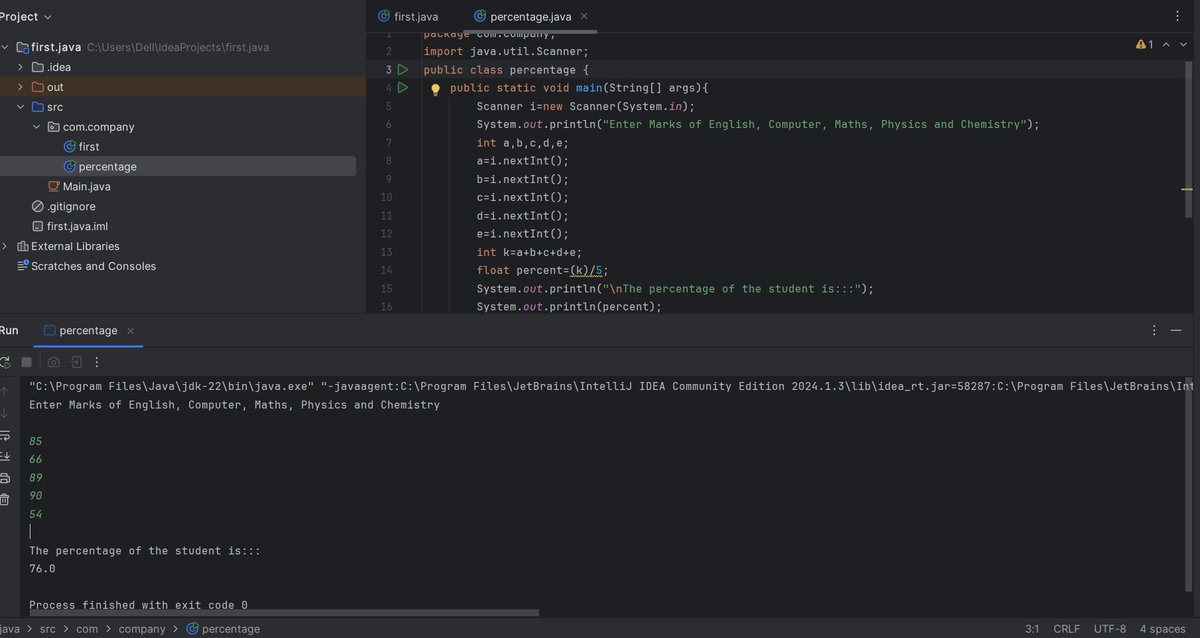Click the console output '76.0'
Screen dimensions: 1200x638
click(x=42, y=568)
